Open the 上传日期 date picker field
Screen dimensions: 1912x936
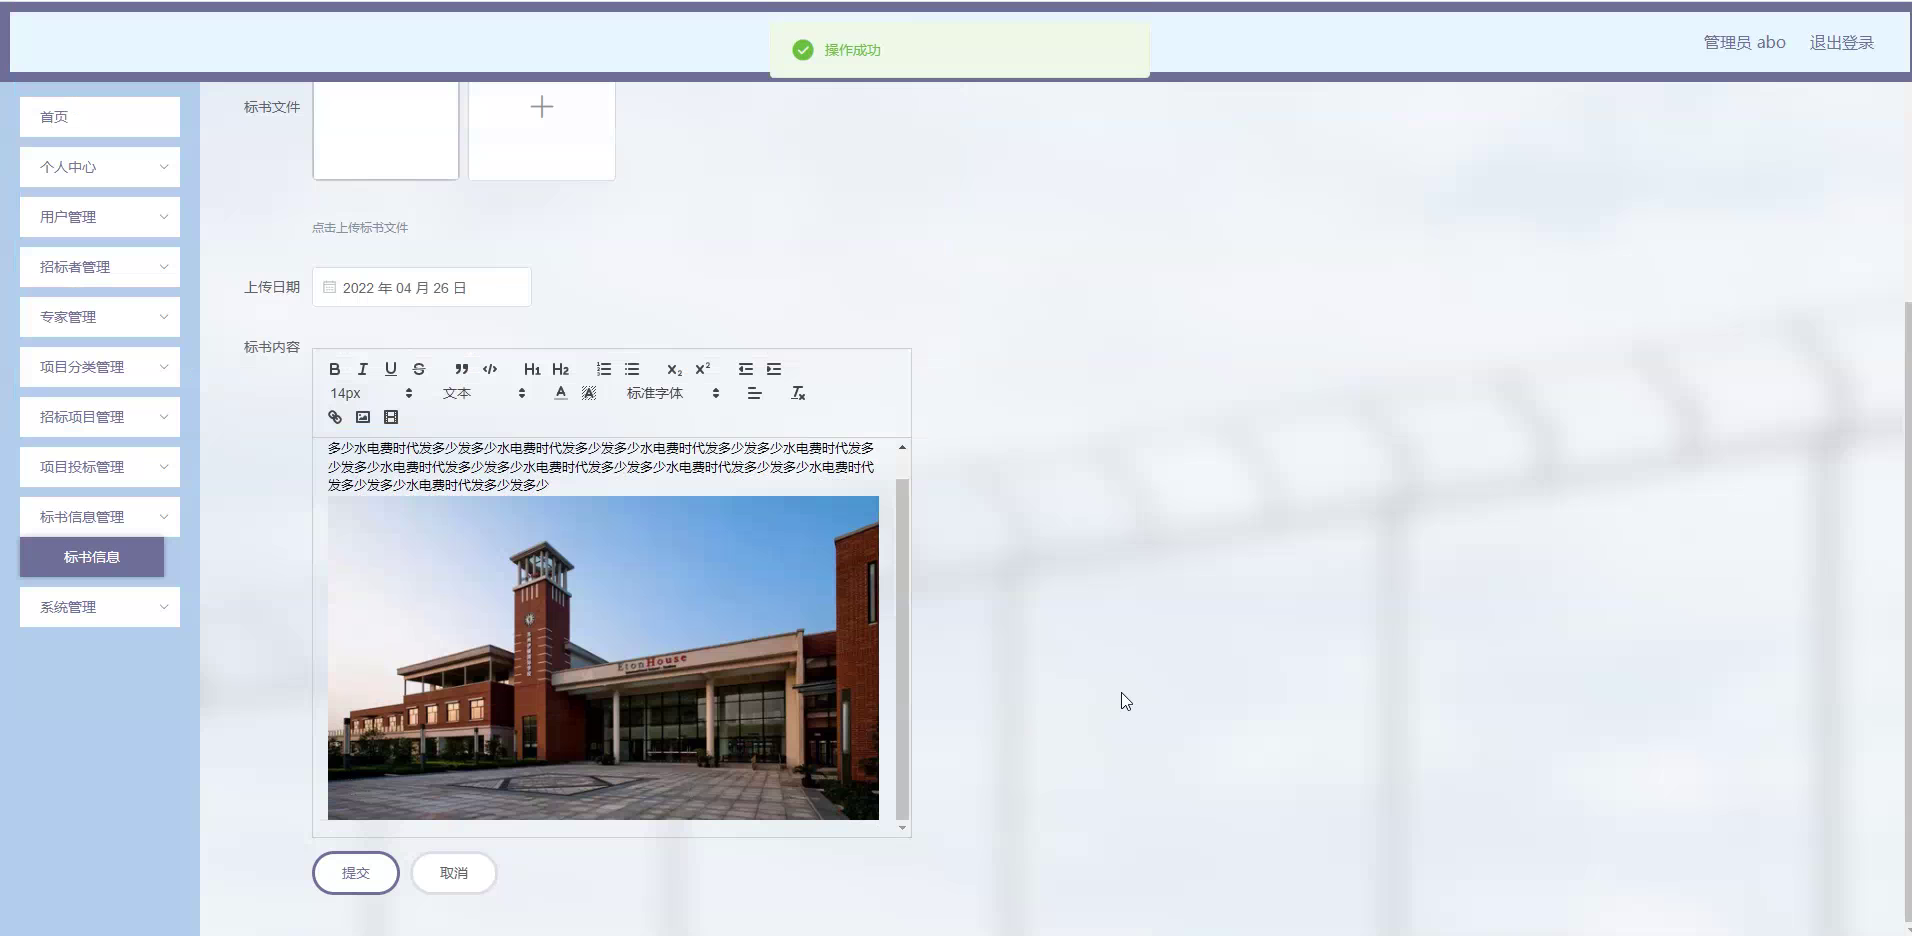421,287
